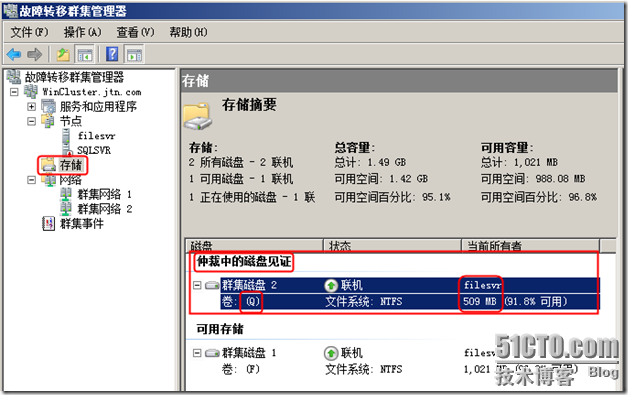Open 群集事件 in the tree
Viewport: 628px width, 395px height.
pyautogui.click(x=82, y=224)
